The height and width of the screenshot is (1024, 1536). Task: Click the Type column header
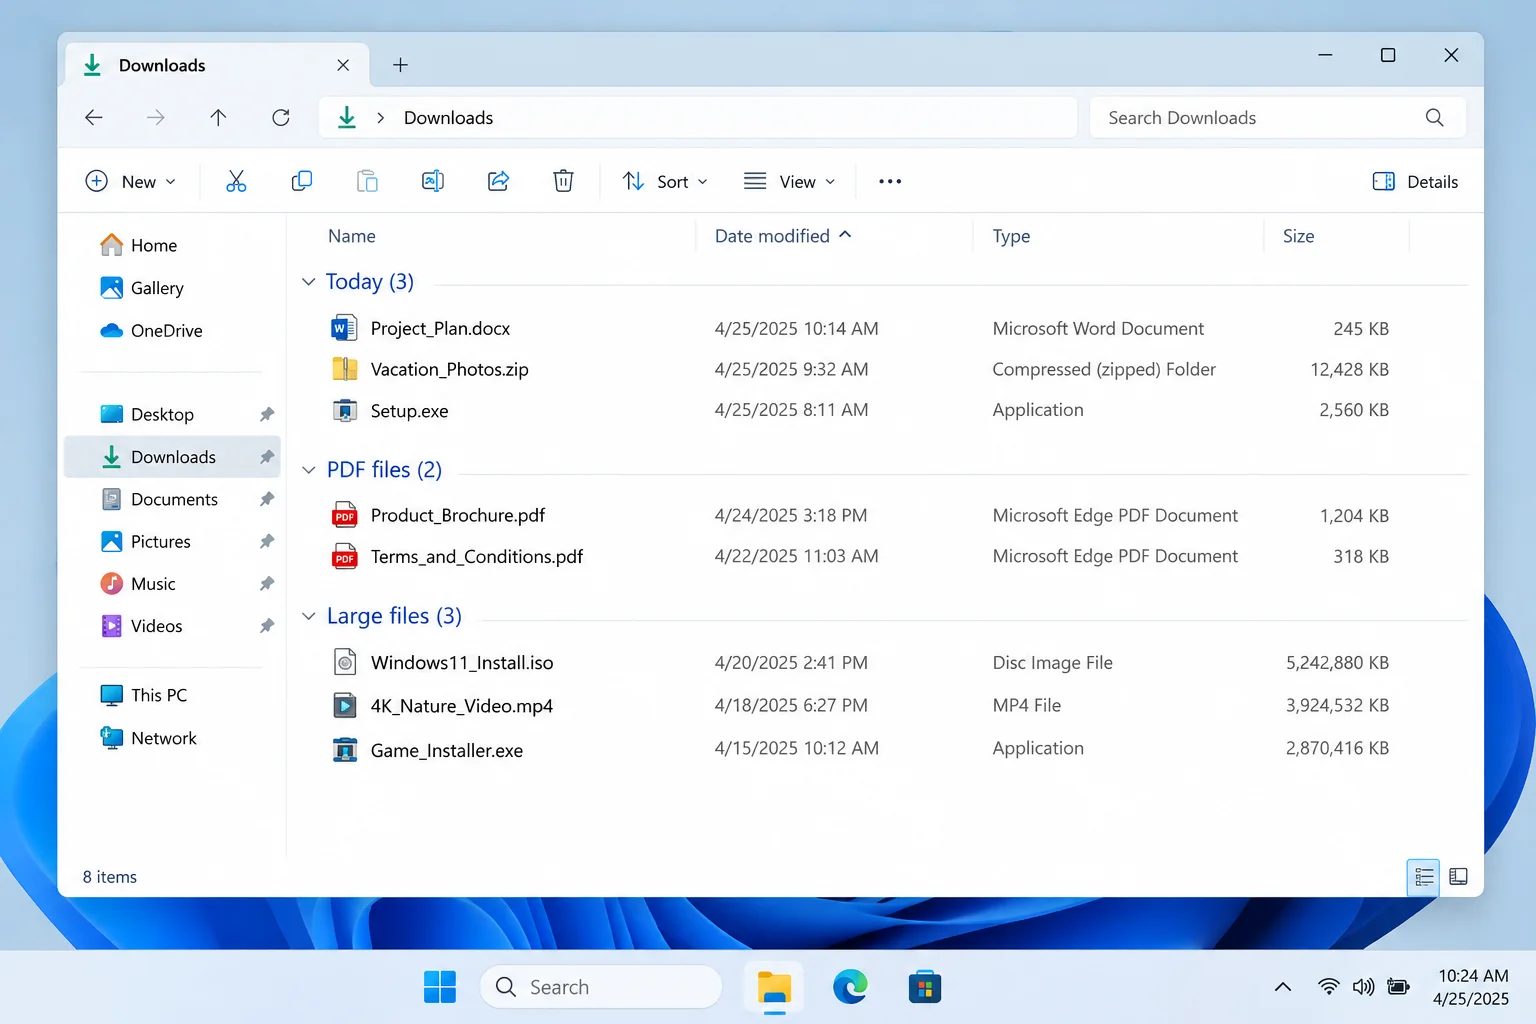(1011, 236)
